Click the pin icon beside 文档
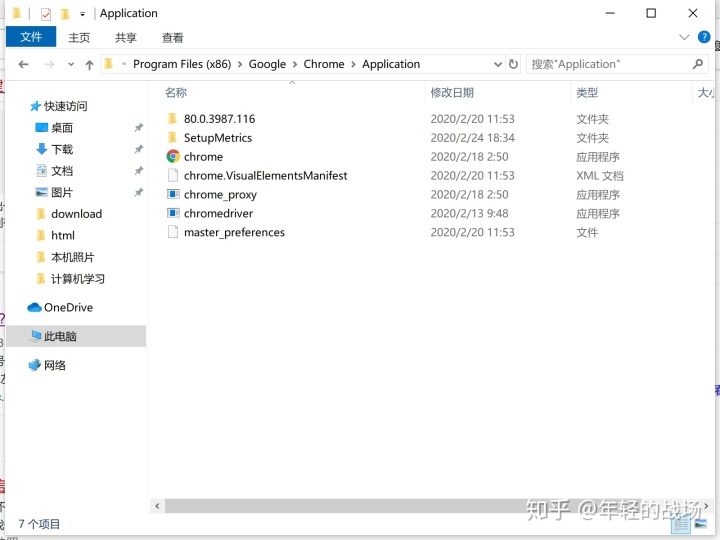Image resolution: width=720 pixels, height=540 pixels. [139, 171]
